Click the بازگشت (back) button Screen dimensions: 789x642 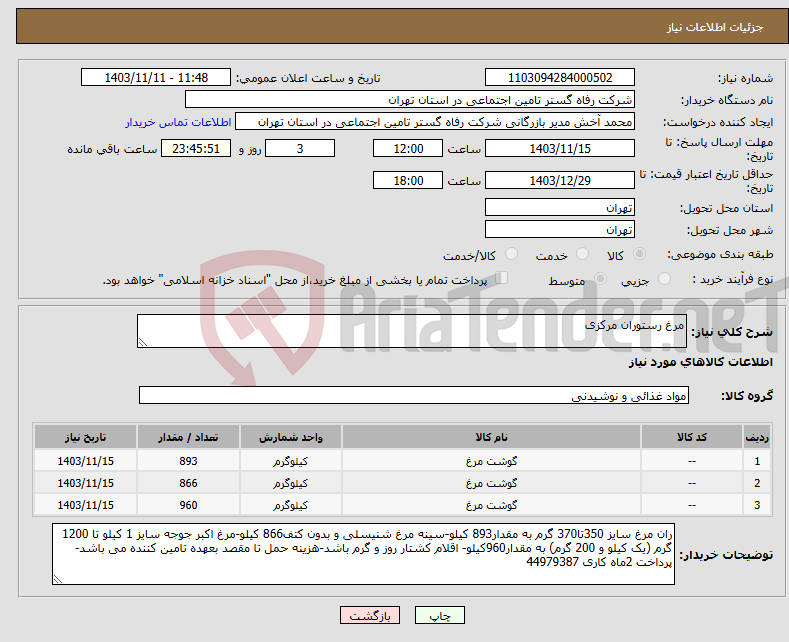370,615
